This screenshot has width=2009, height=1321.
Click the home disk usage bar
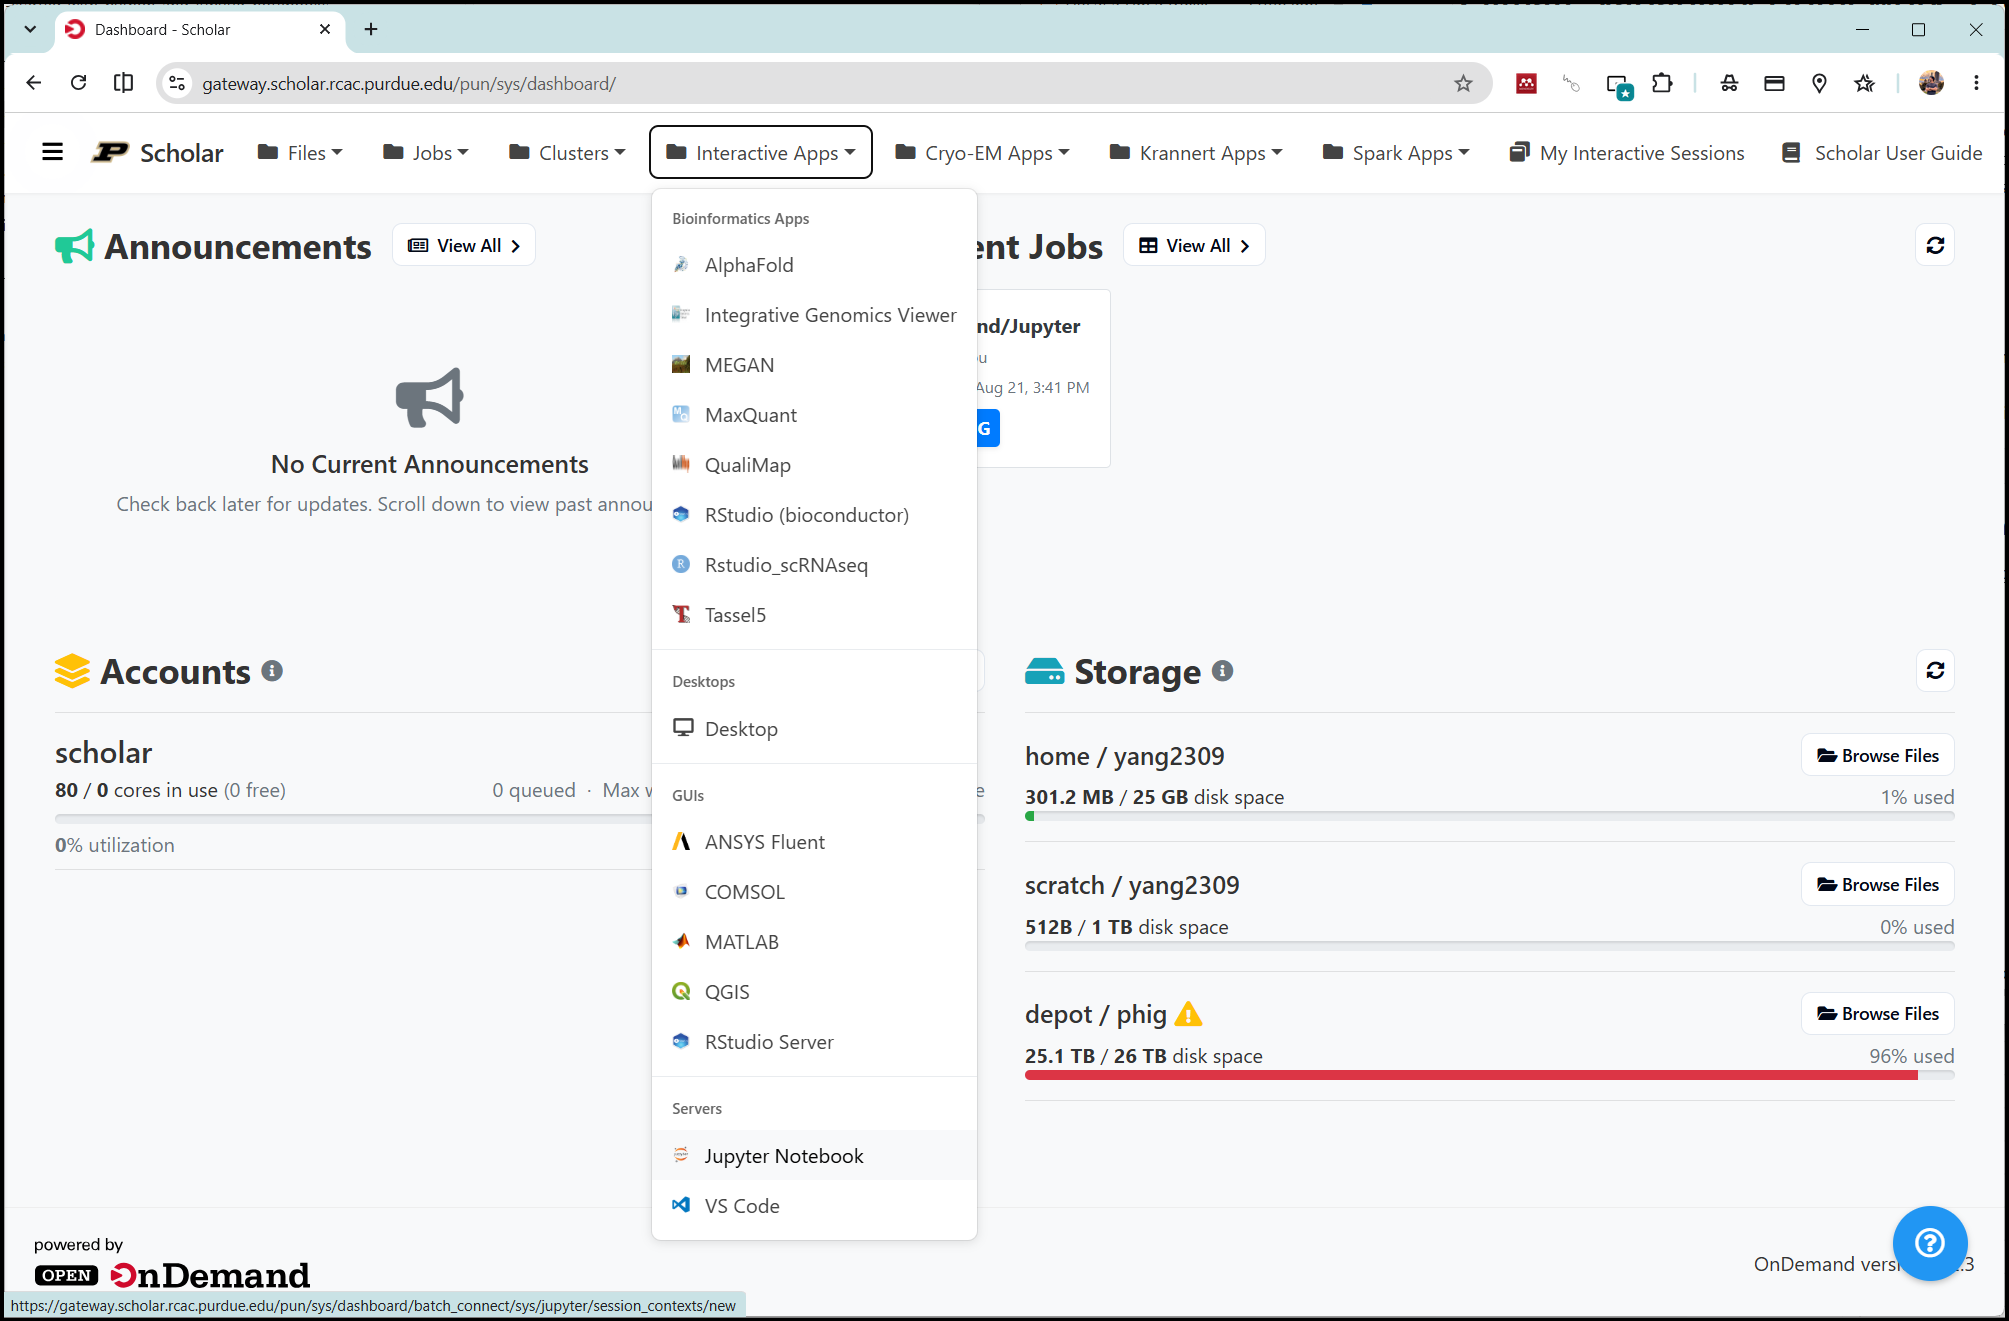click(x=1490, y=816)
